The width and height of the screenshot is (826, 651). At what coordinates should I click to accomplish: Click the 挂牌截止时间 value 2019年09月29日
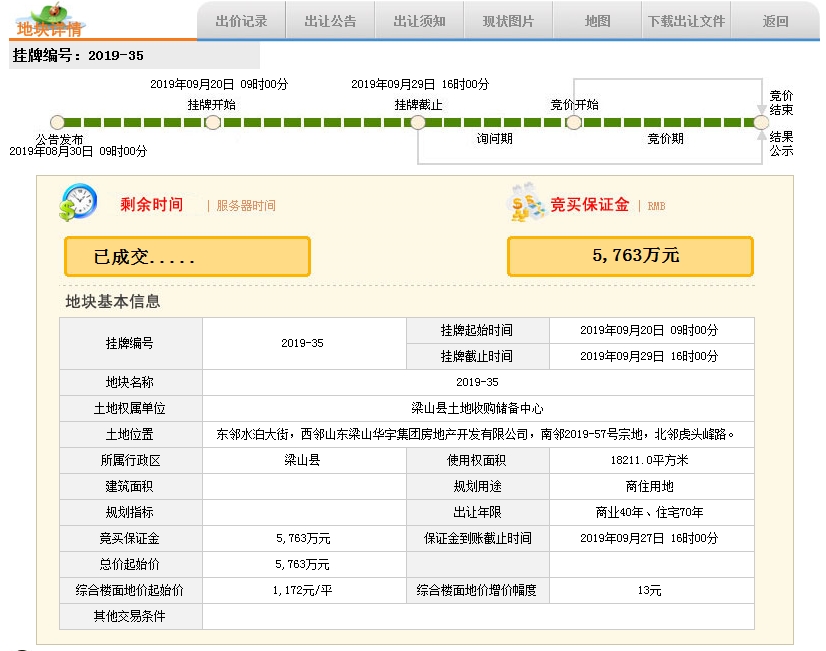(x=651, y=356)
